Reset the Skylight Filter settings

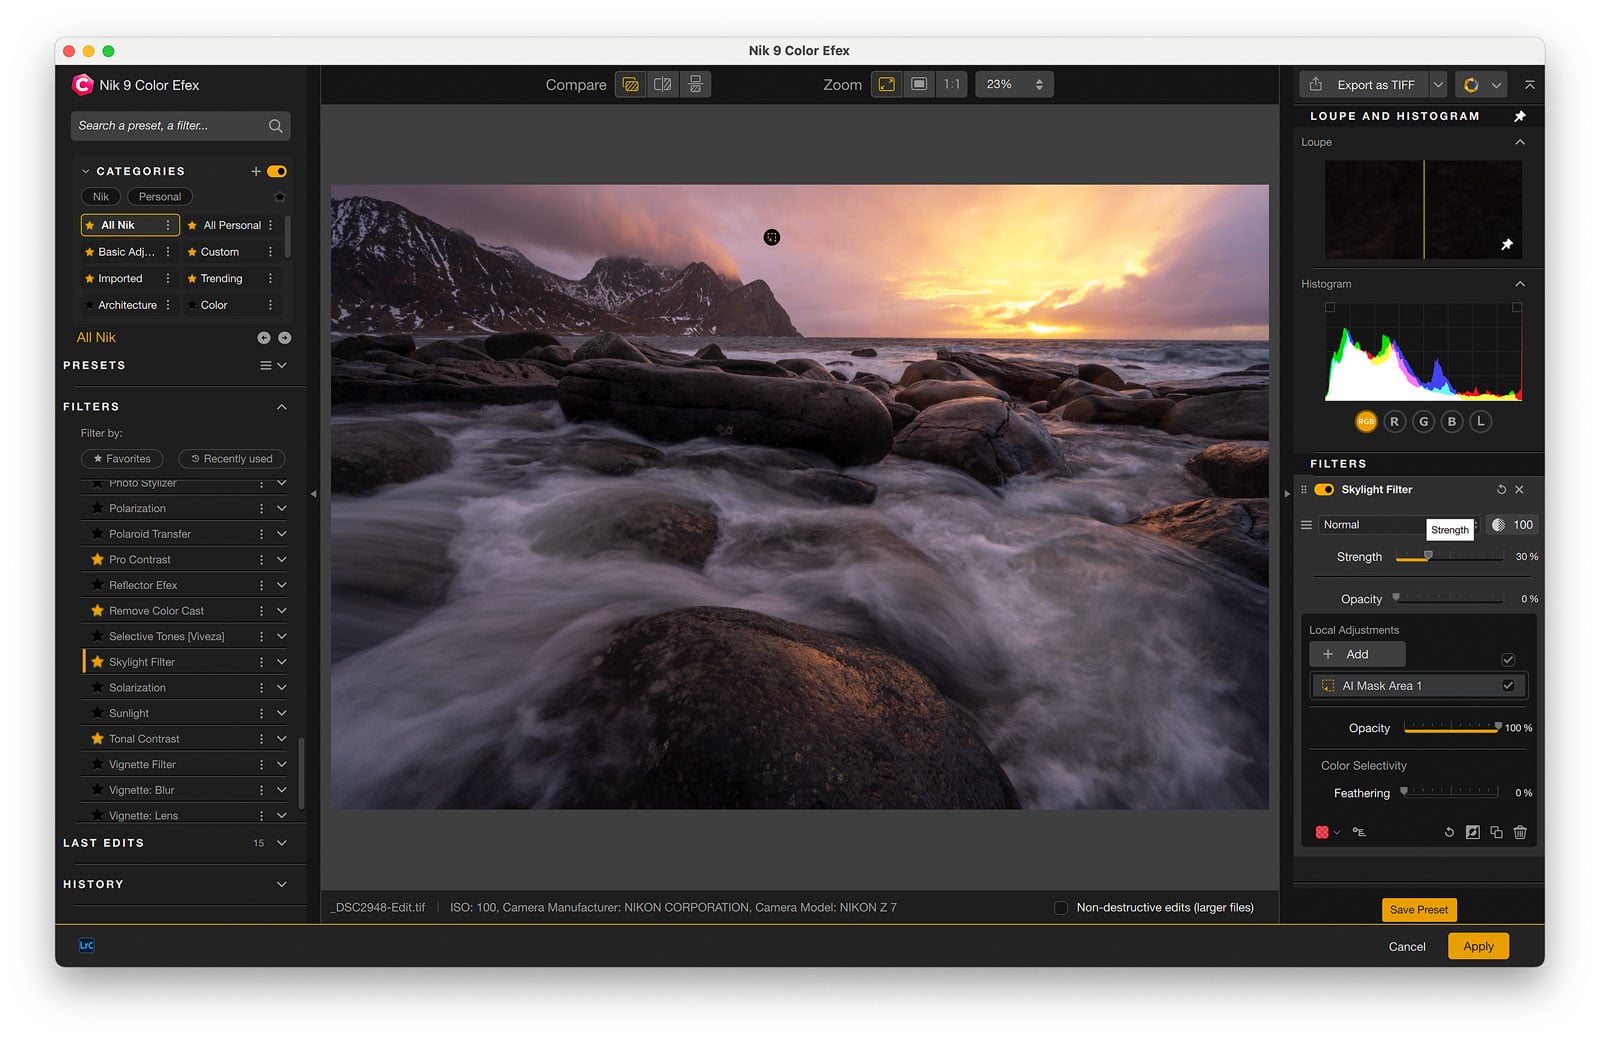pos(1501,490)
